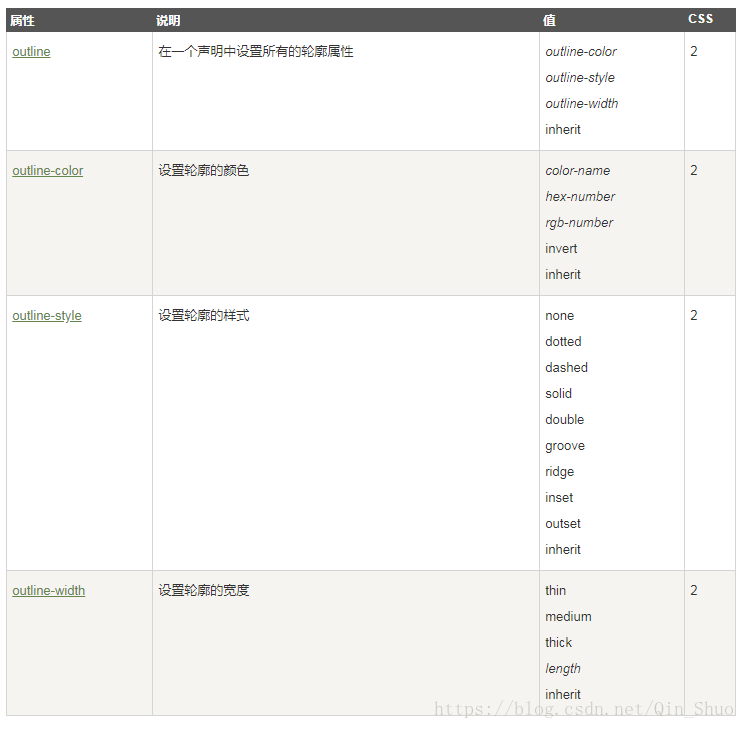Click inherit in the outline row

[563, 129]
